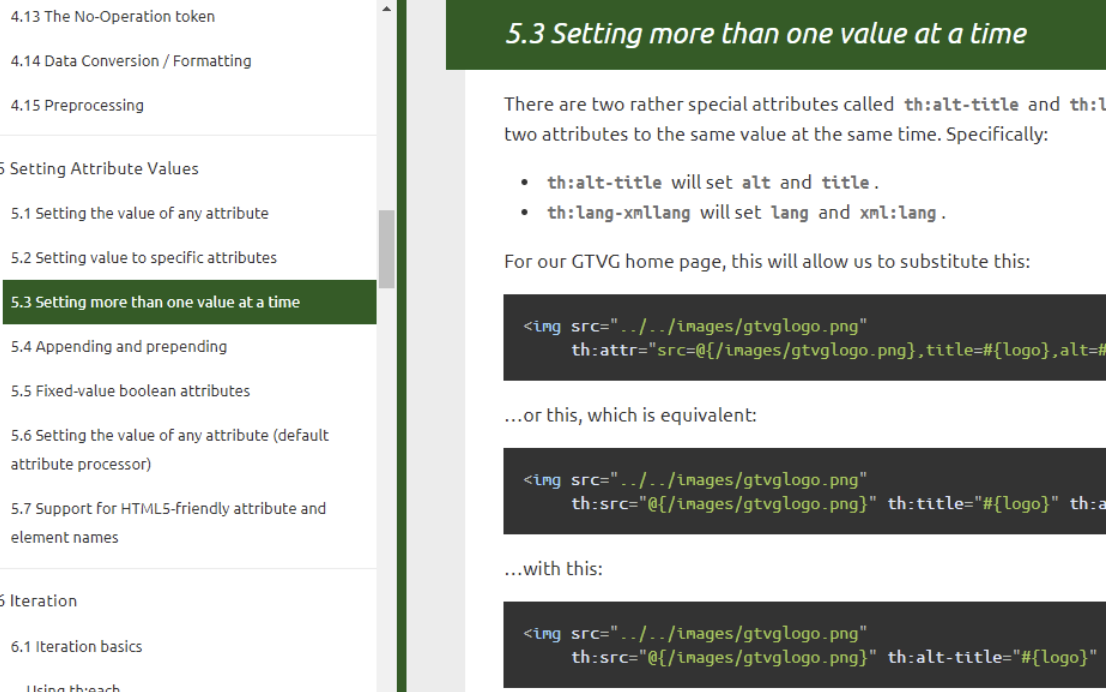Open 4.15 Preprocessing link

point(77,105)
